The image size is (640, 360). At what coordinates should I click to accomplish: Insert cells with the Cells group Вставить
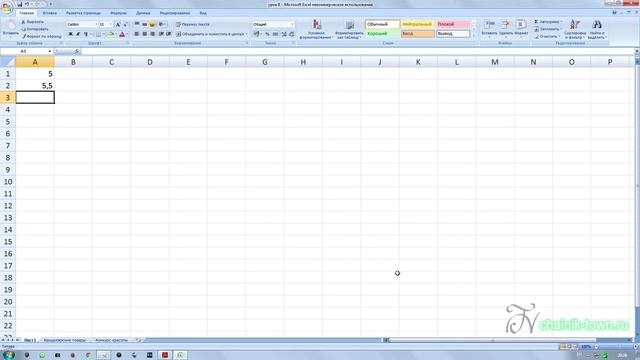click(489, 28)
